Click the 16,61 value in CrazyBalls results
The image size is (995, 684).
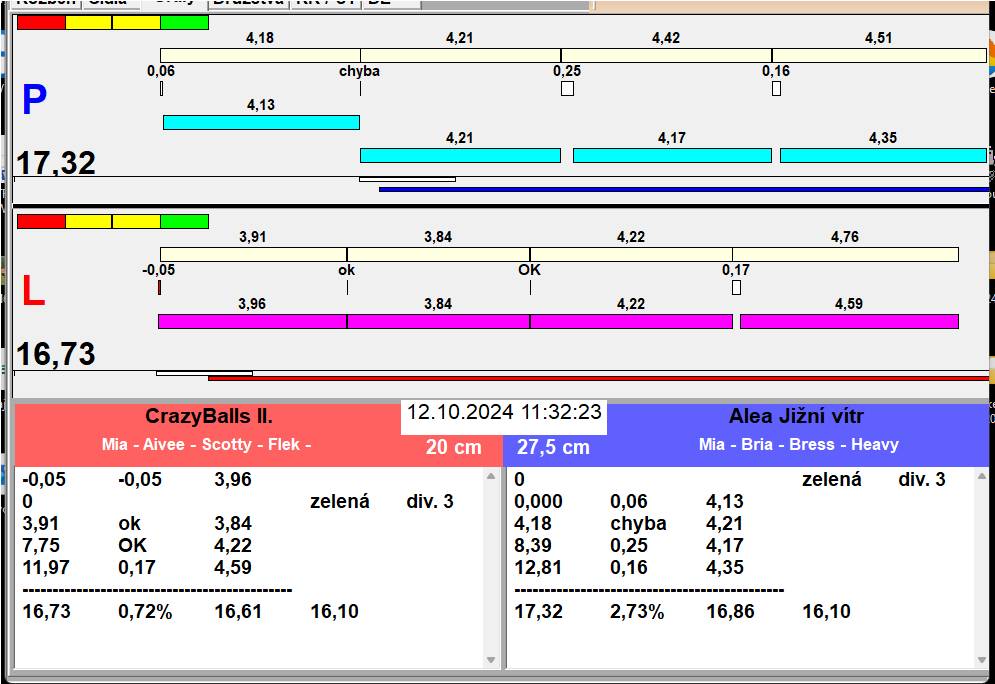point(238,612)
